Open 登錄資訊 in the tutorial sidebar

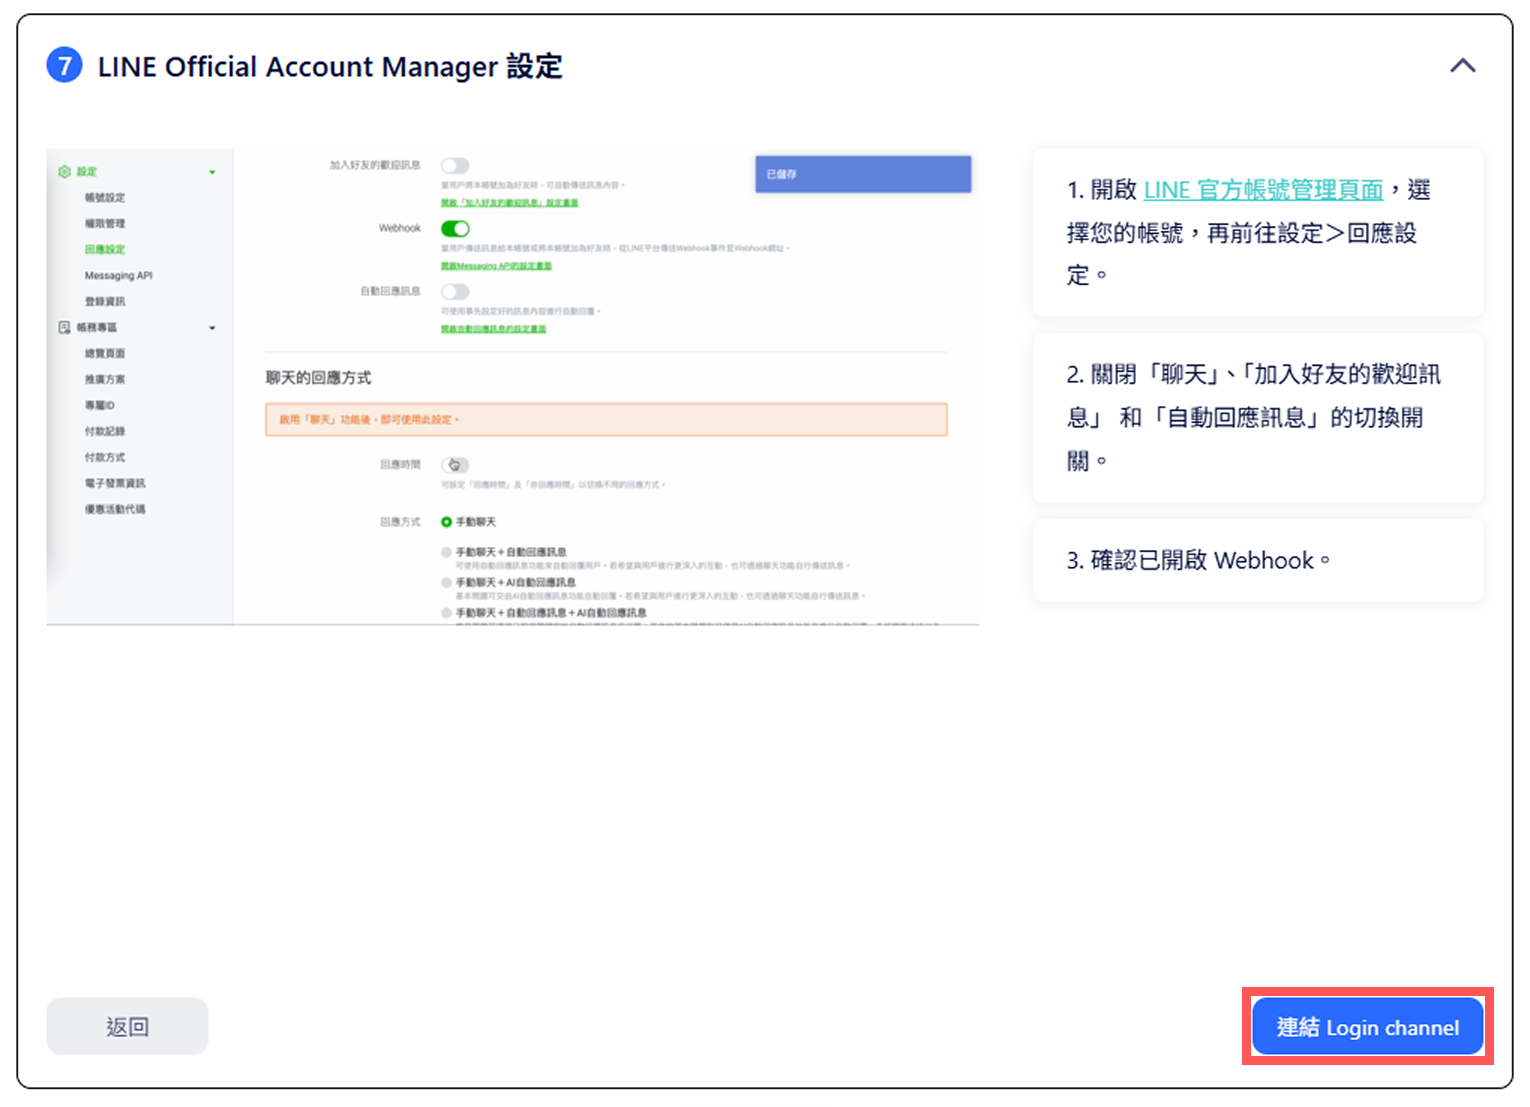[105, 301]
